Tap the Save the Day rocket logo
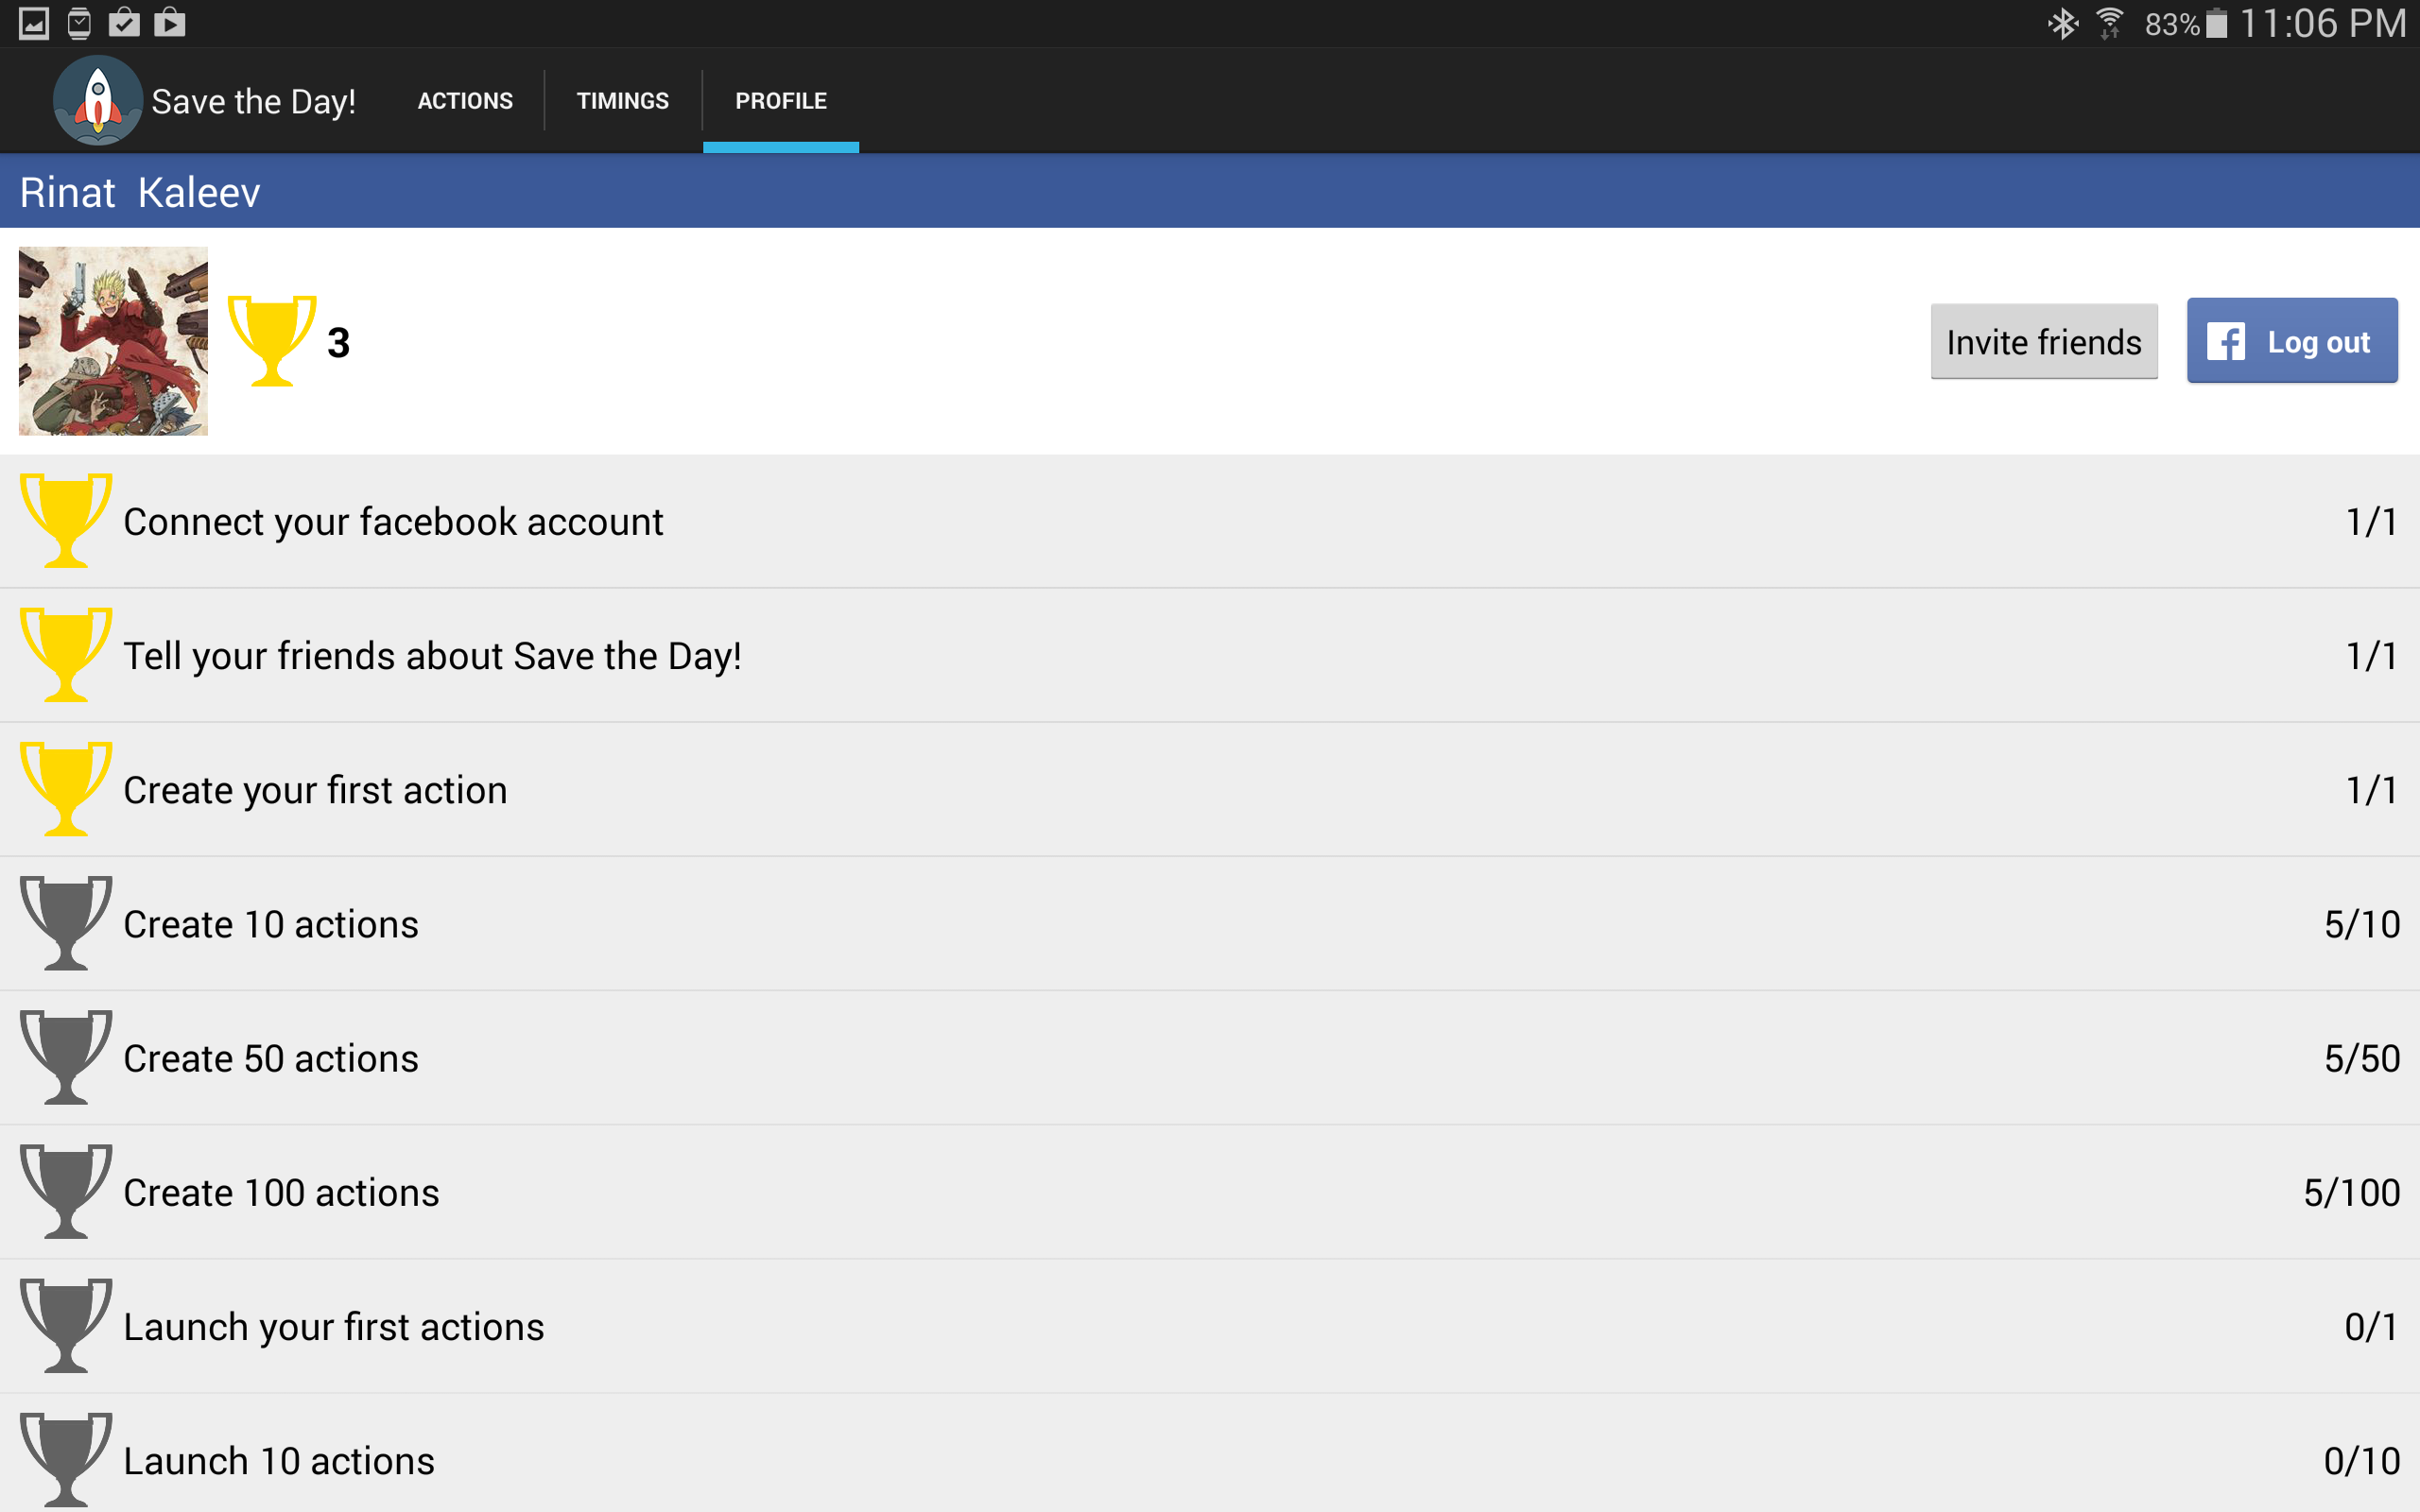The height and width of the screenshot is (1512, 2420). pos(97,100)
